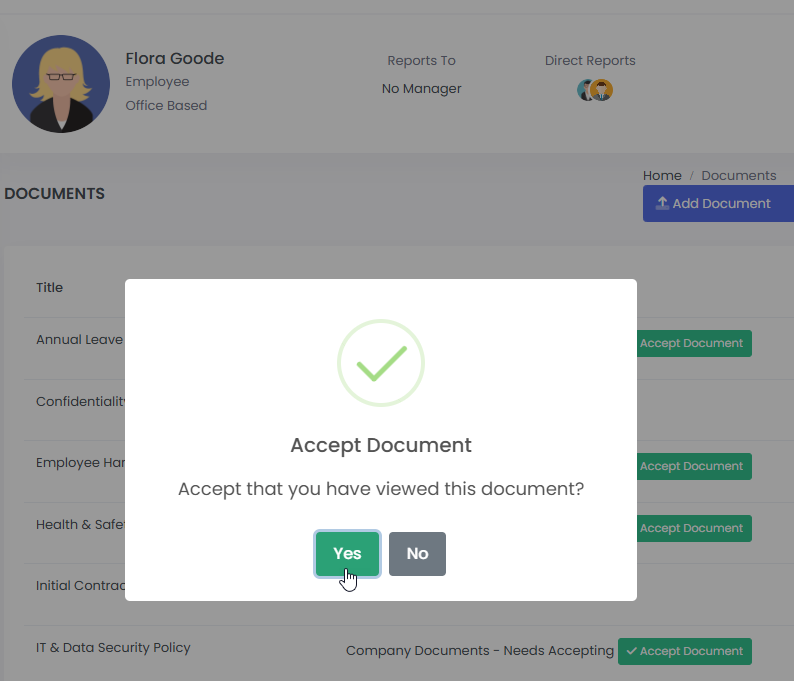This screenshot has width=794, height=681.
Task: Click the Title column header
Action: point(49,287)
